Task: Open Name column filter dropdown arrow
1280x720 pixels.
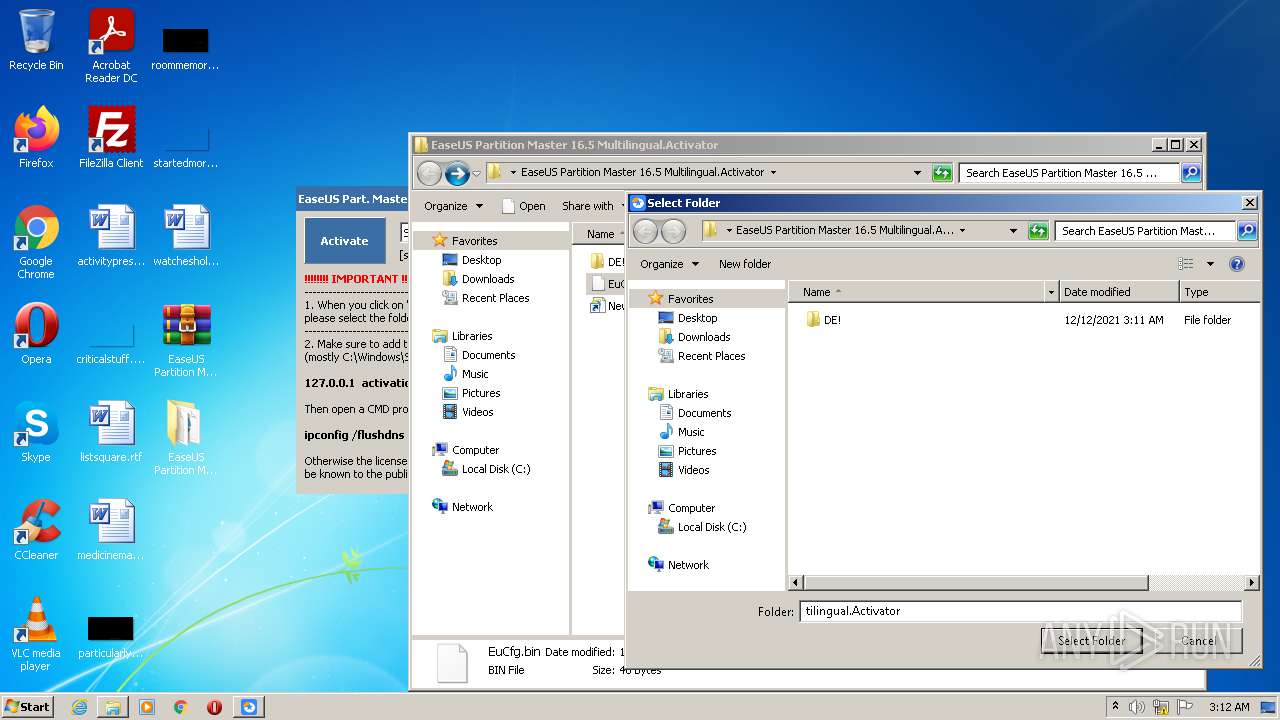Action: point(1051,292)
